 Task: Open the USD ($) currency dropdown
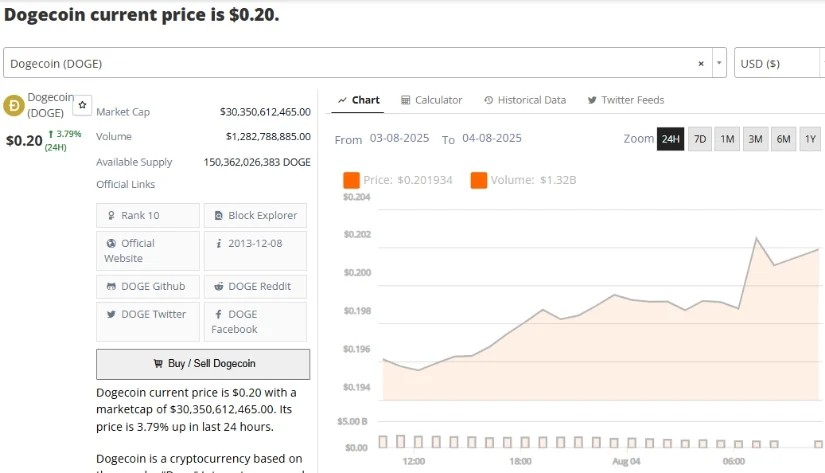click(x=779, y=63)
